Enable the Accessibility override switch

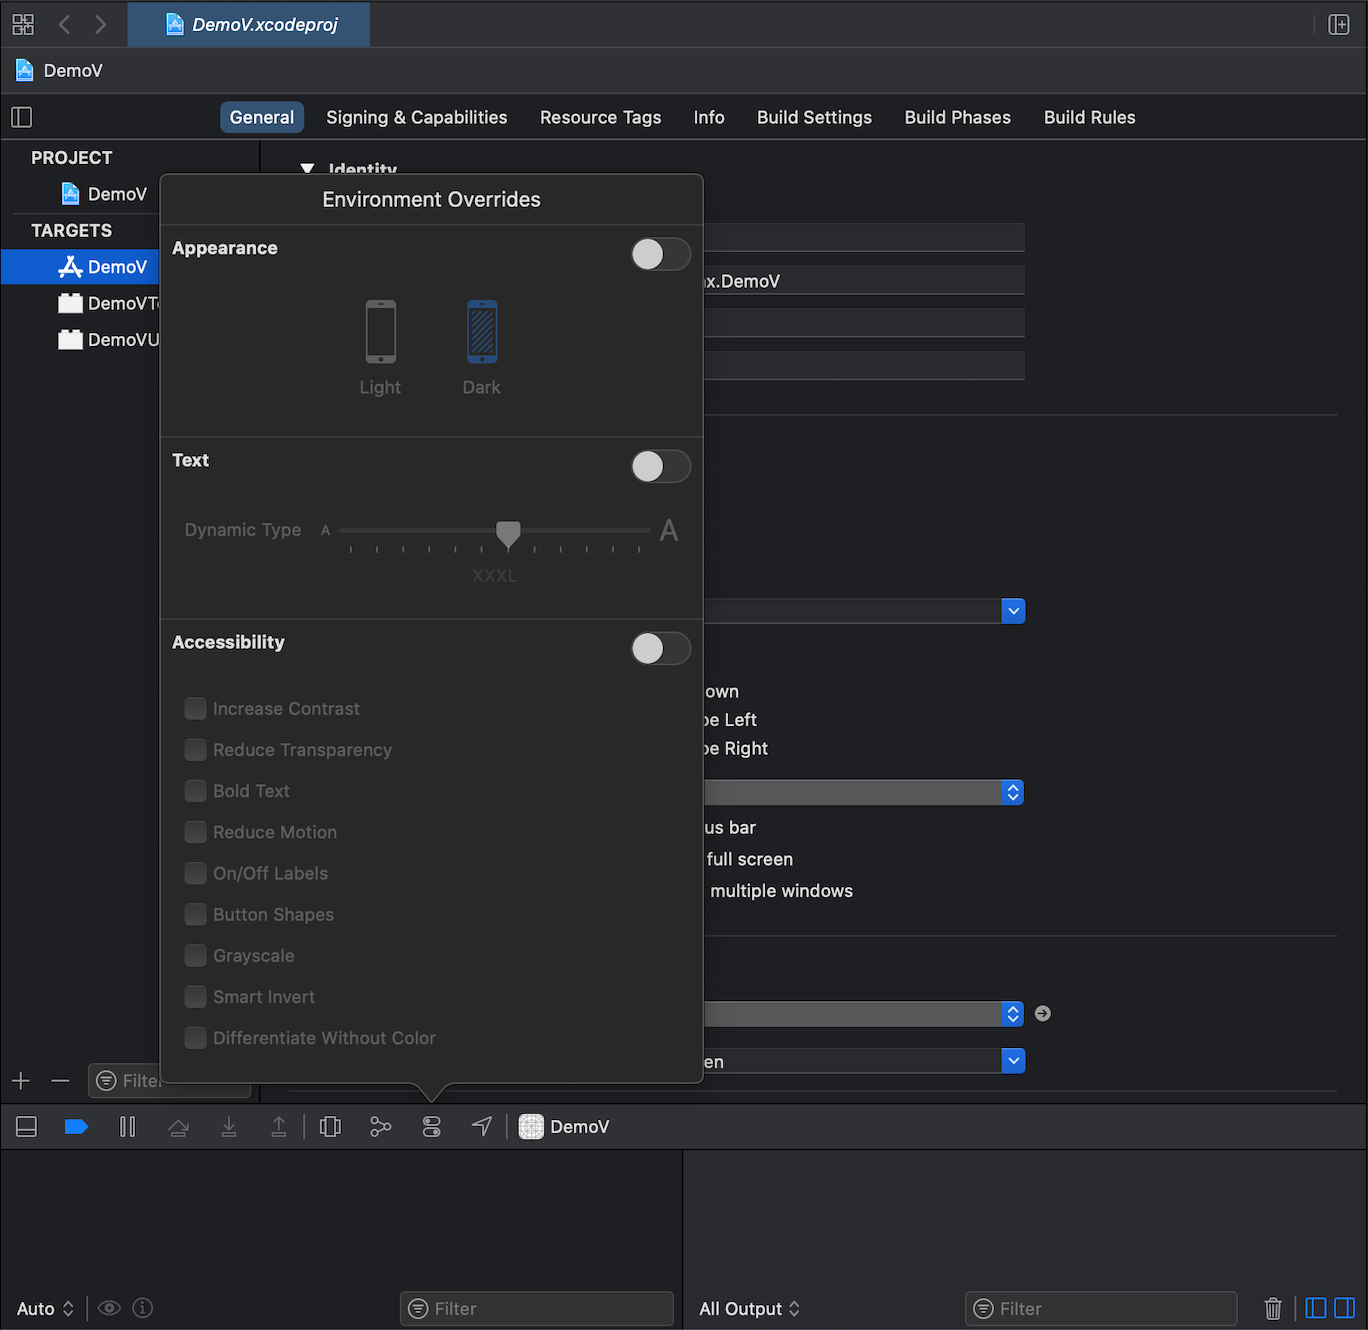coord(660,648)
